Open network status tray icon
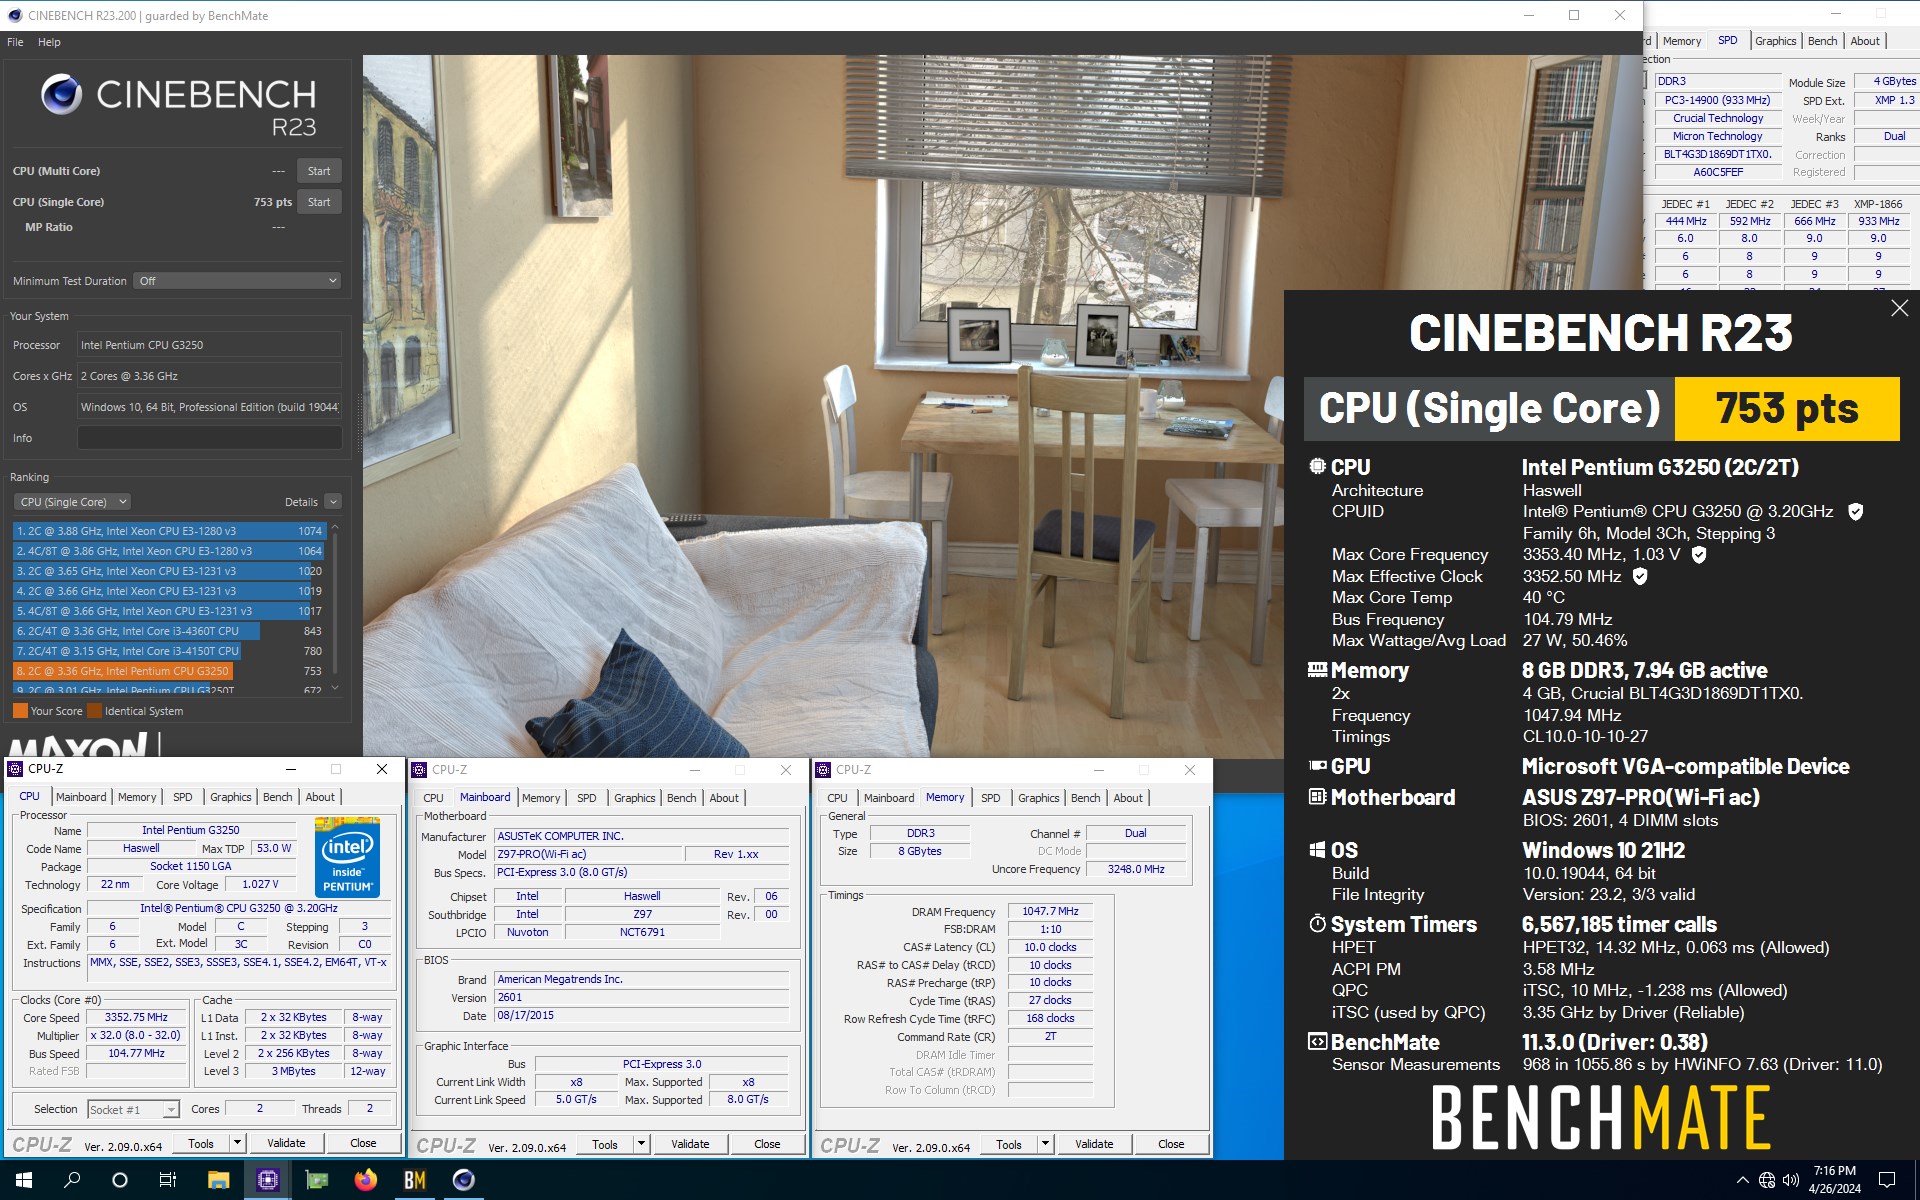The width and height of the screenshot is (1920, 1200). (1767, 1180)
